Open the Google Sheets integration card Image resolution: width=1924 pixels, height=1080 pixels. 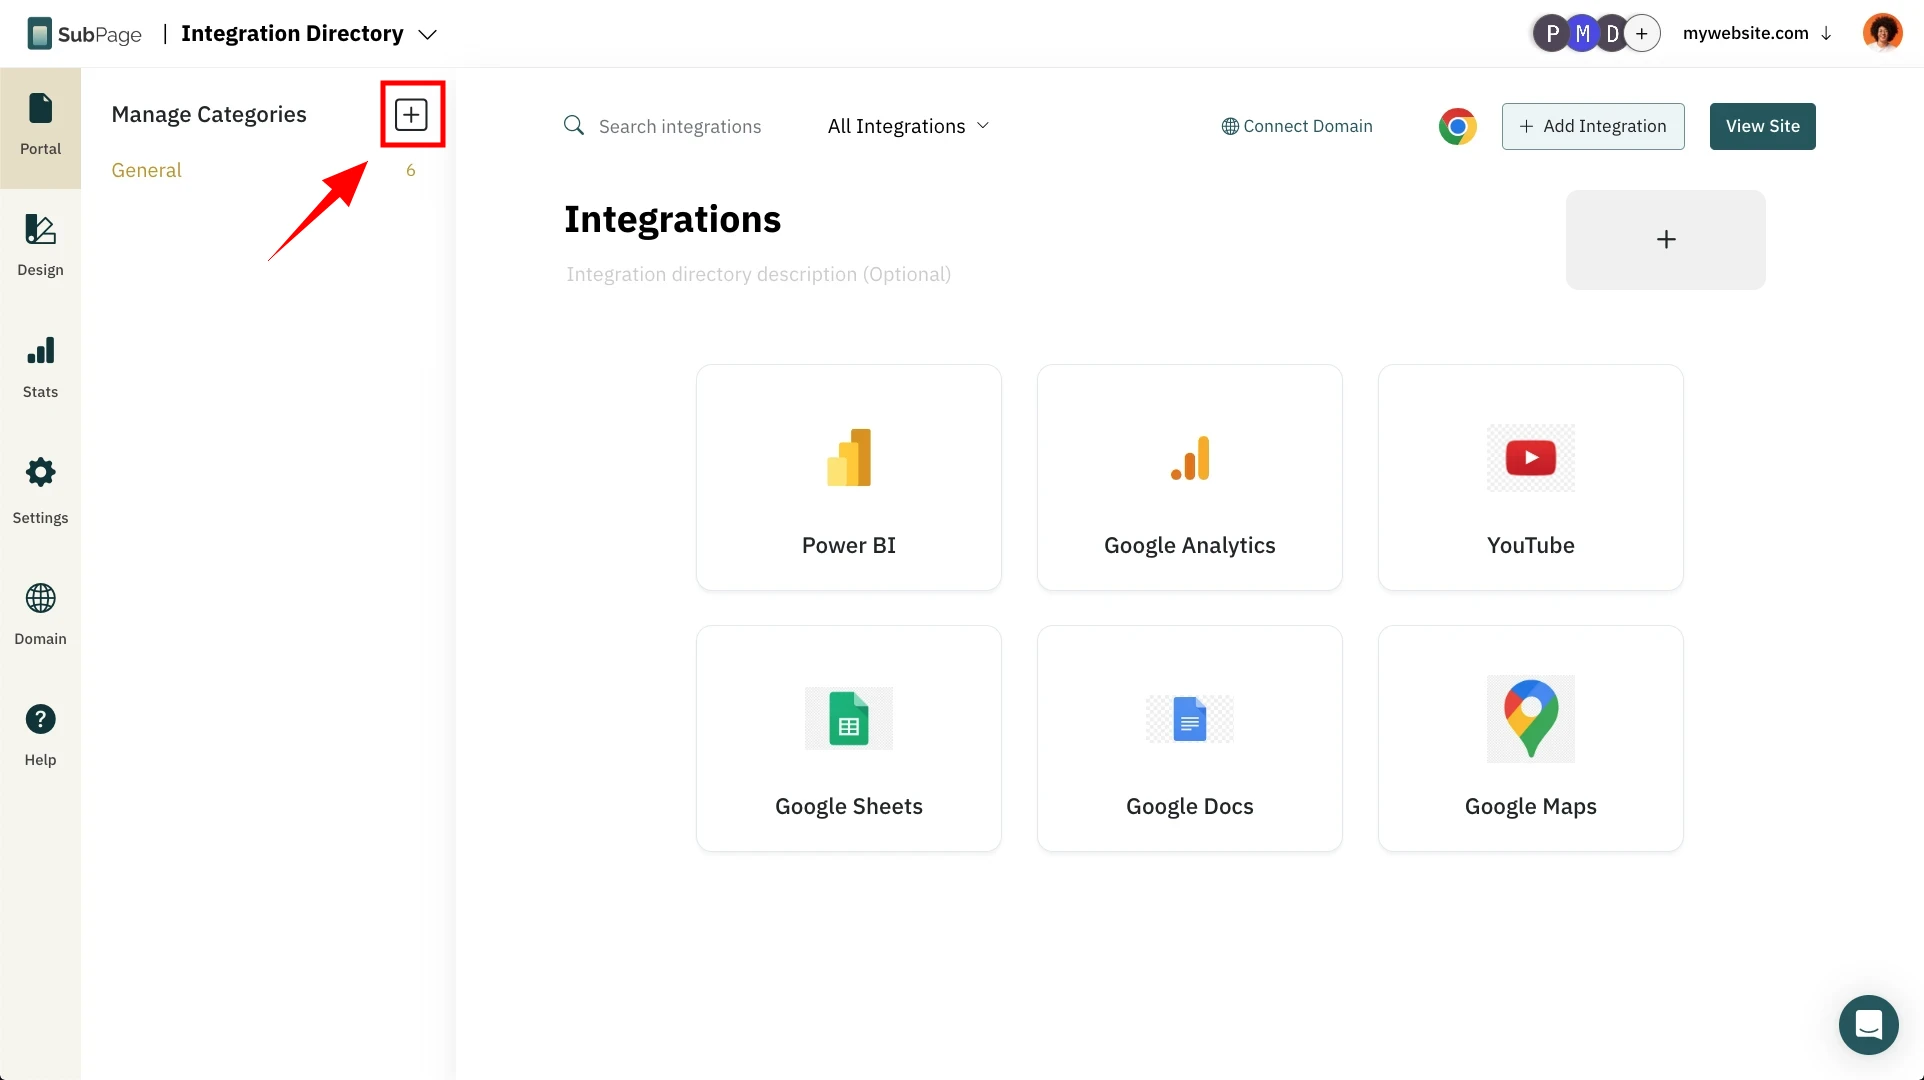849,738
